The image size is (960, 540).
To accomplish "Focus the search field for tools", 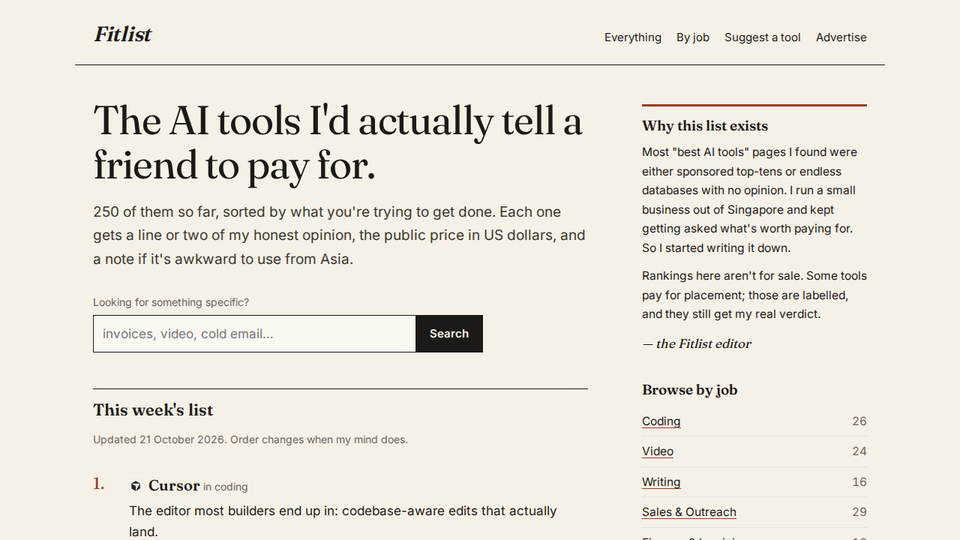I will point(255,334).
